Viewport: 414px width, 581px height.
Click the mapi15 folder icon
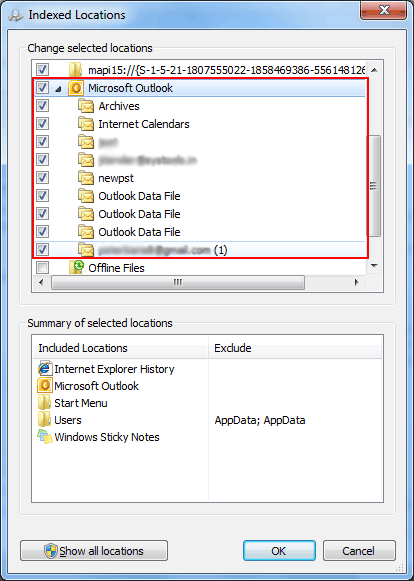coord(76,70)
